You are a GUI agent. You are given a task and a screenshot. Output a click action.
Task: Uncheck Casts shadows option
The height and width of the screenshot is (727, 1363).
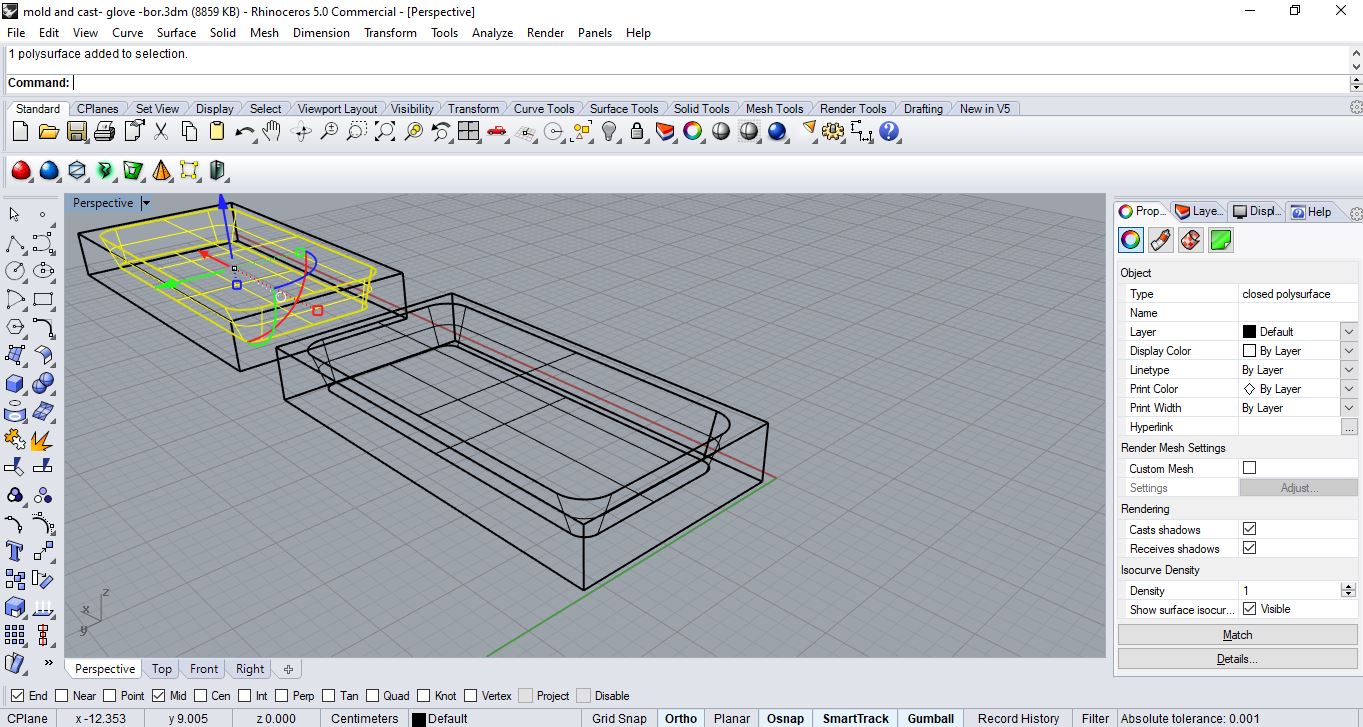[x=1249, y=529]
